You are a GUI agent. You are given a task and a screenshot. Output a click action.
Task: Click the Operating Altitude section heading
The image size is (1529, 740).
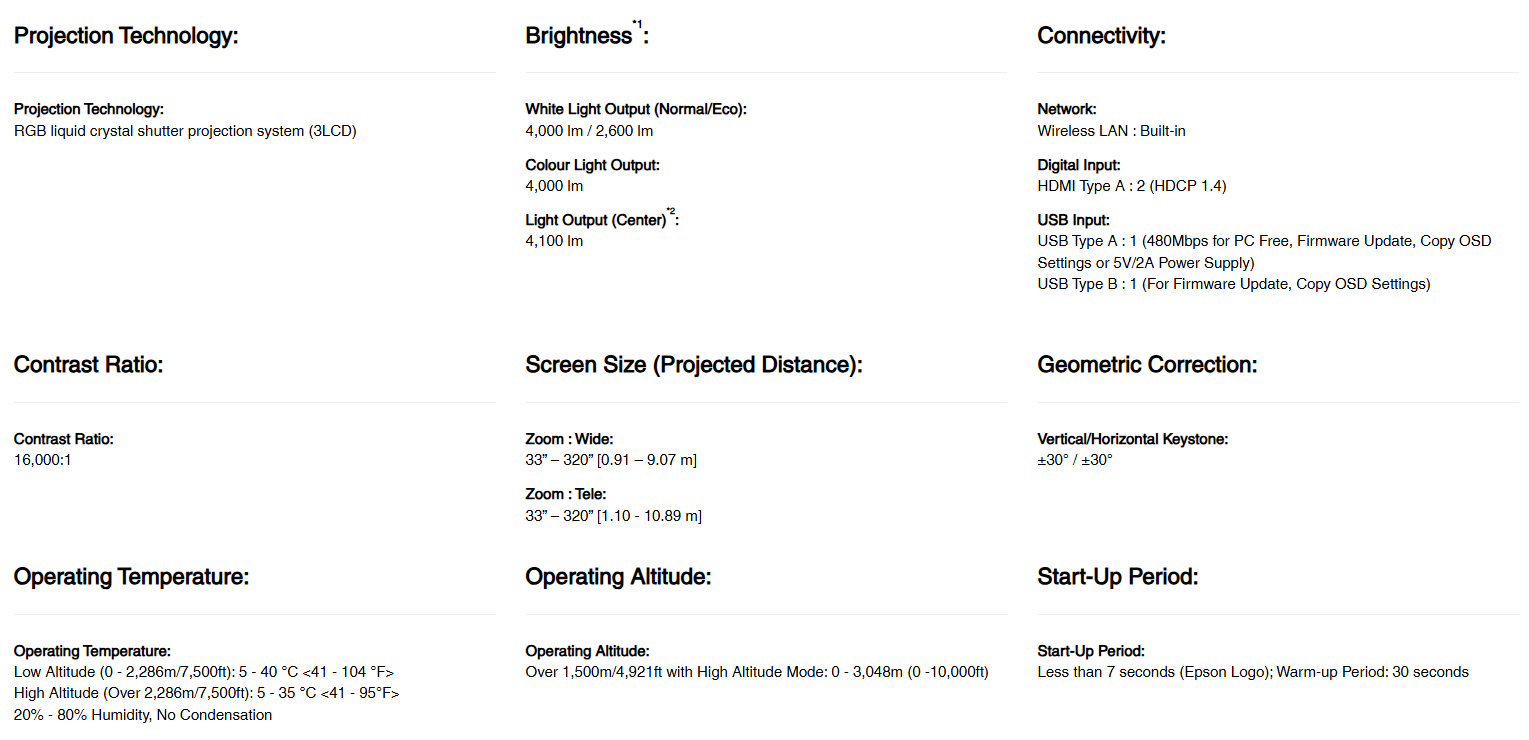pyautogui.click(x=618, y=577)
